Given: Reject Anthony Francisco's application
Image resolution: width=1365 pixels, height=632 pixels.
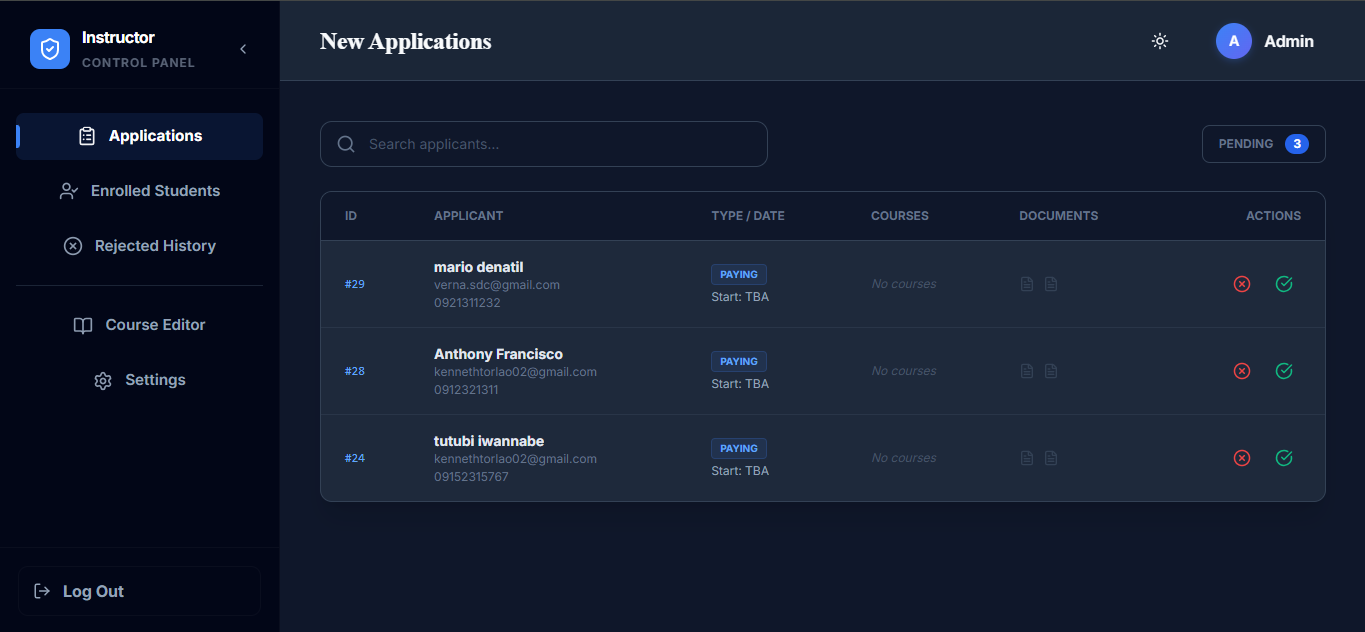Looking at the screenshot, I should click(x=1242, y=371).
